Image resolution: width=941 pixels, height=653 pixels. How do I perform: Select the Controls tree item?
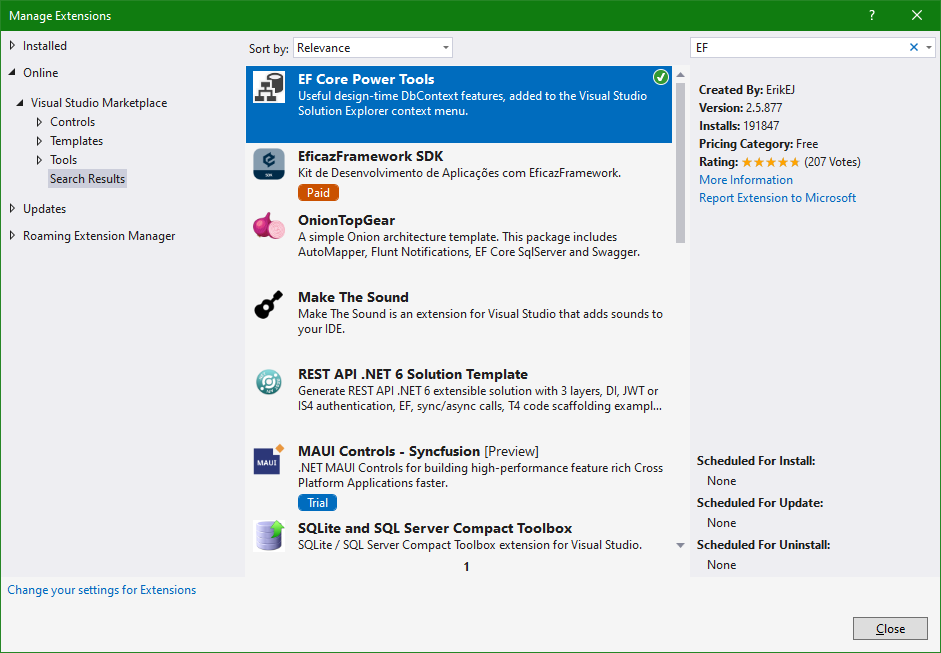pyautogui.click(x=73, y=122)
